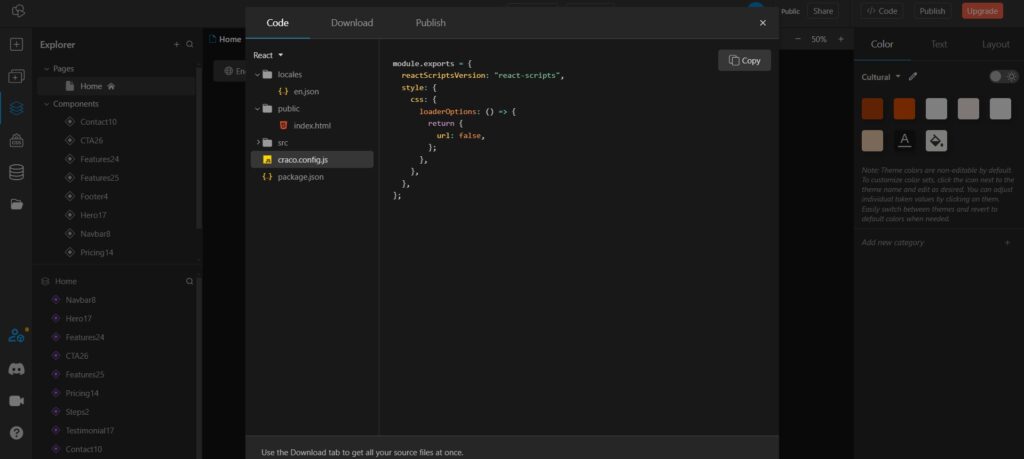Viewport: 1024px width, 459px height.
Task: Click the 50% zoom level value
Action: [x=819, y=39]
